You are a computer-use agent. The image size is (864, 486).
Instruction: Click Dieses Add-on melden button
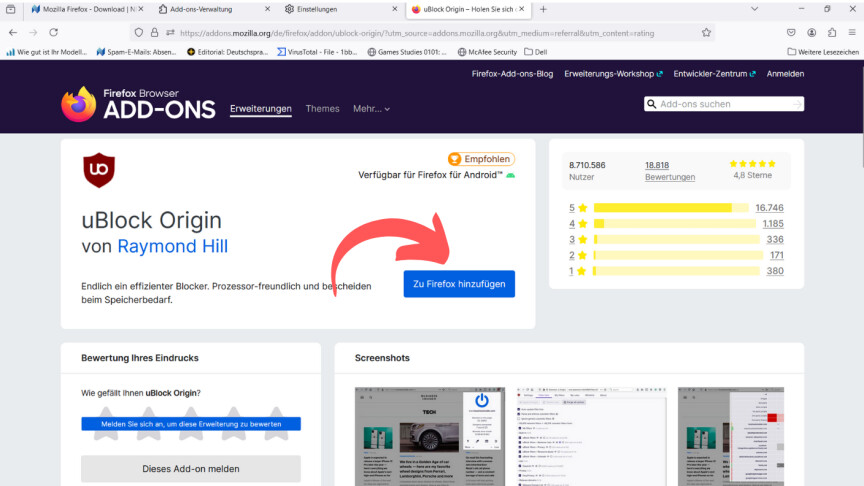(x=191, y=469)
